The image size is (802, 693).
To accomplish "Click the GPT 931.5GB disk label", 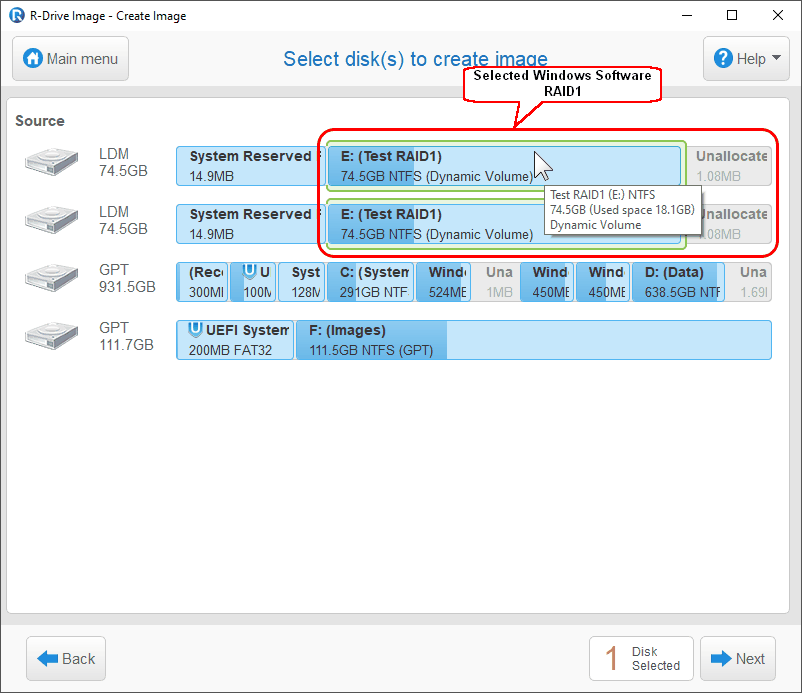I will 127,278.
